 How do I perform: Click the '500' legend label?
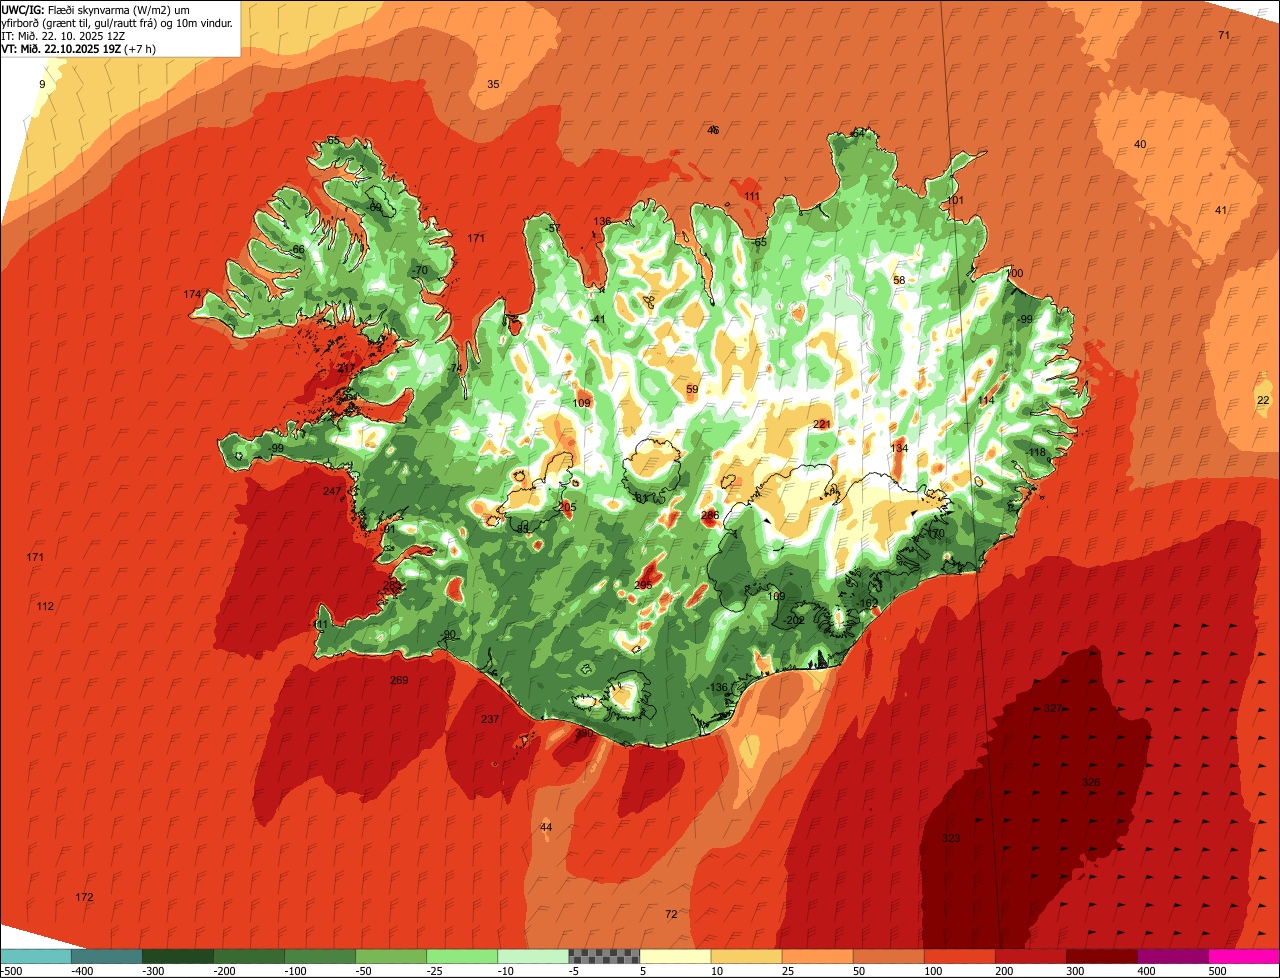[1218, 970]
